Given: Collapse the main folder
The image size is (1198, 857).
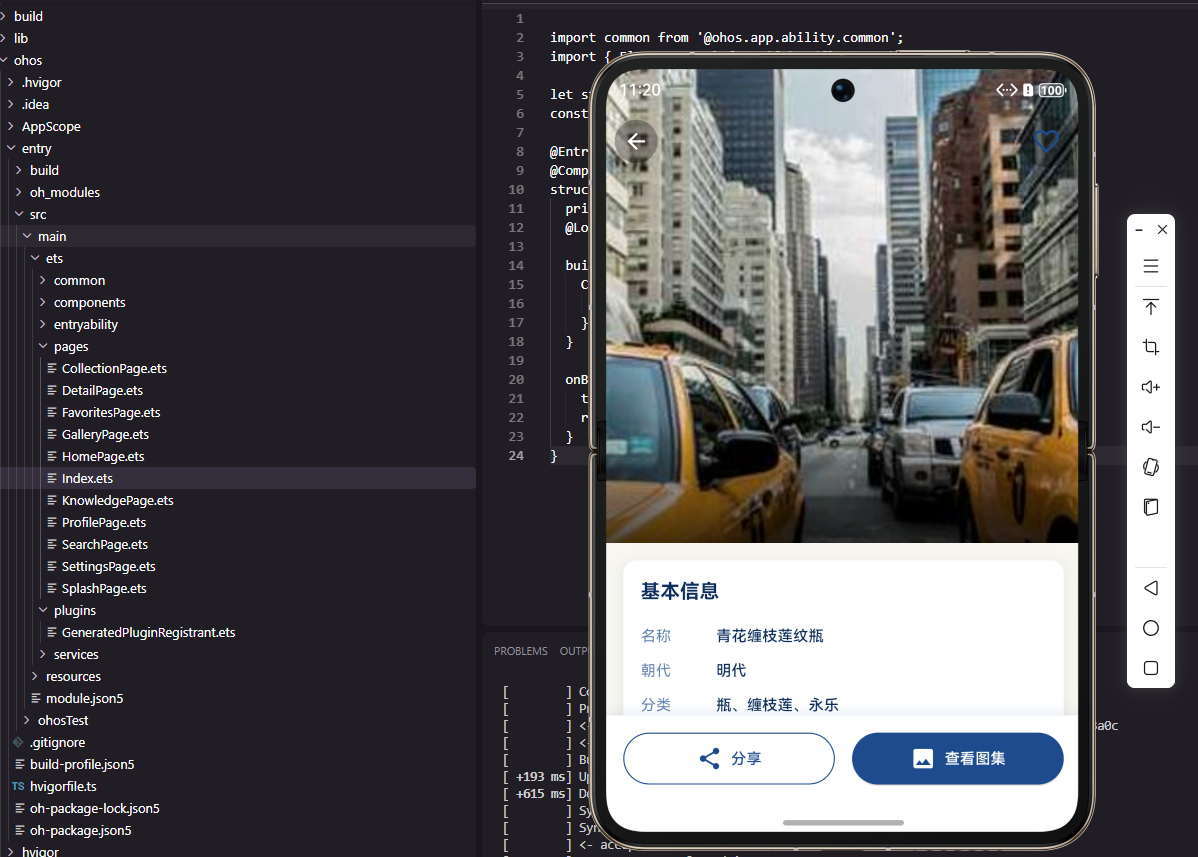Looking at the screenshot, I should tap(52, 237).
